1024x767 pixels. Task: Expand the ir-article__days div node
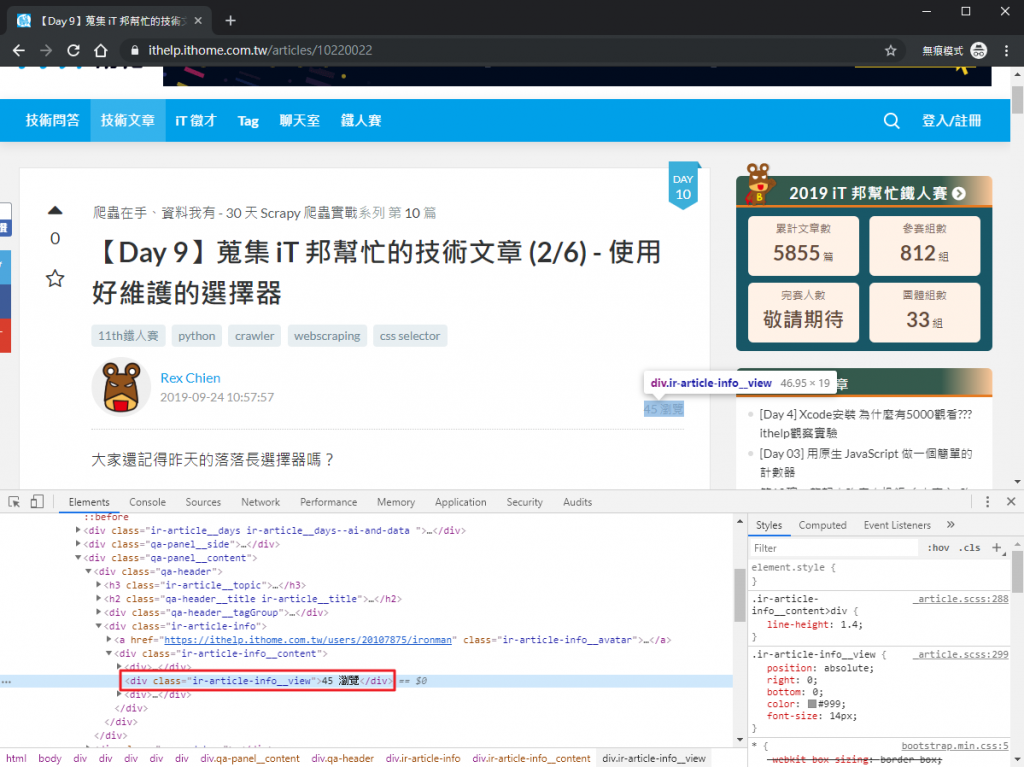click(78, 530)
